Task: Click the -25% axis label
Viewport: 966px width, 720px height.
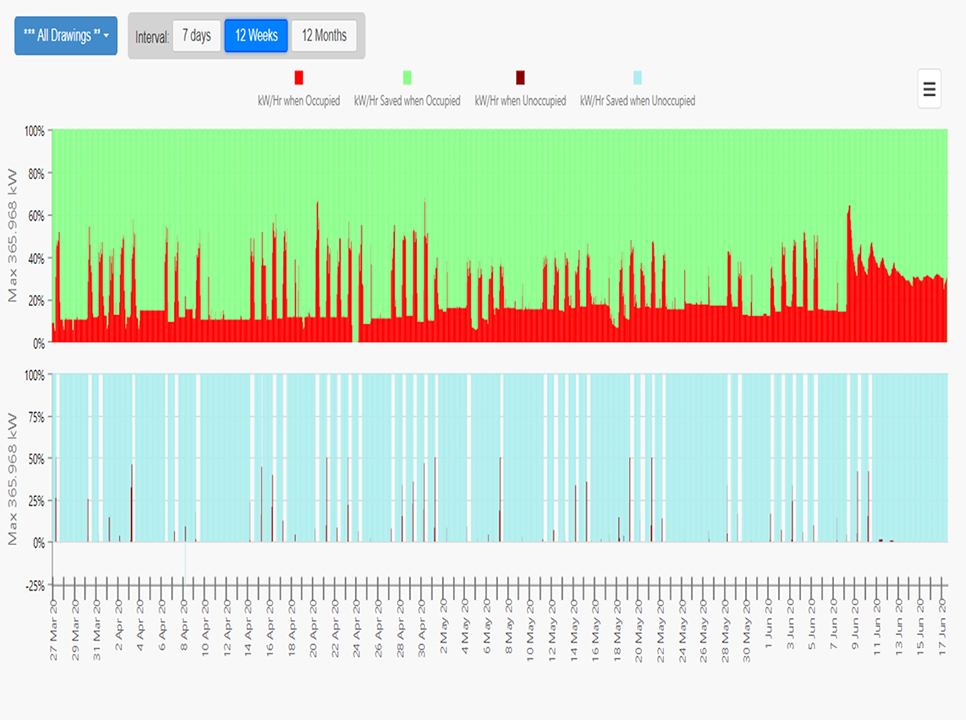Action: [33, 585]
